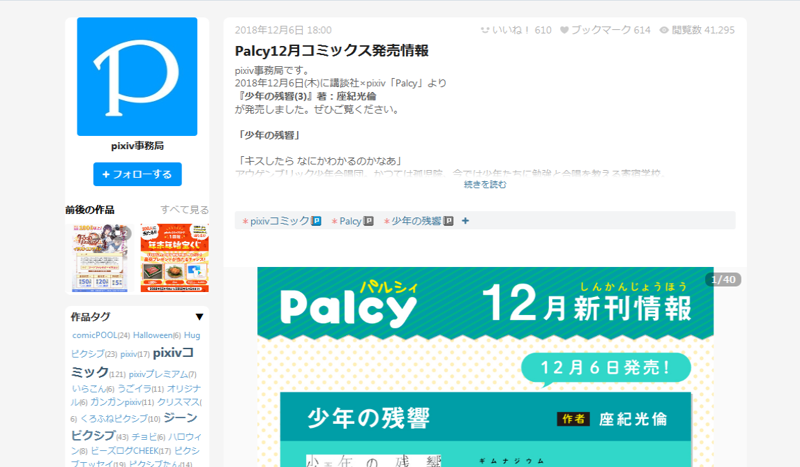
Task: Open pixiv encyclopedia icon next to 少年の残響 tag
Action: [x=448, y=221]
